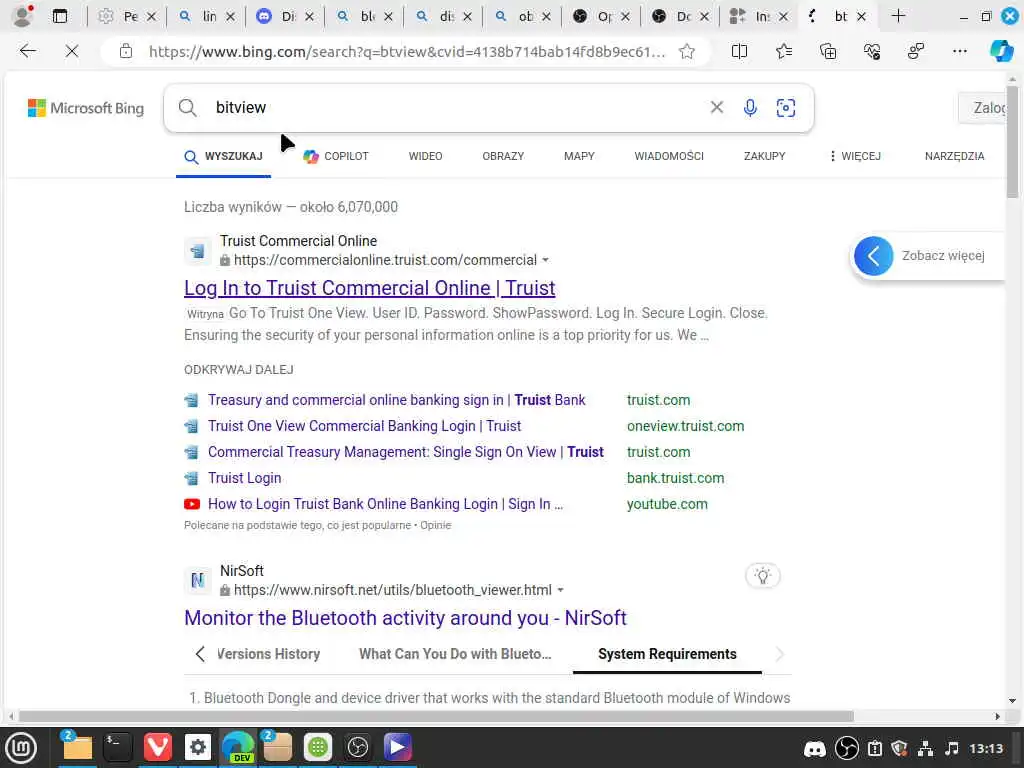Select the System Requirements tab
The width and height of the screenshot is (1024, 768).
click(667, 654)
